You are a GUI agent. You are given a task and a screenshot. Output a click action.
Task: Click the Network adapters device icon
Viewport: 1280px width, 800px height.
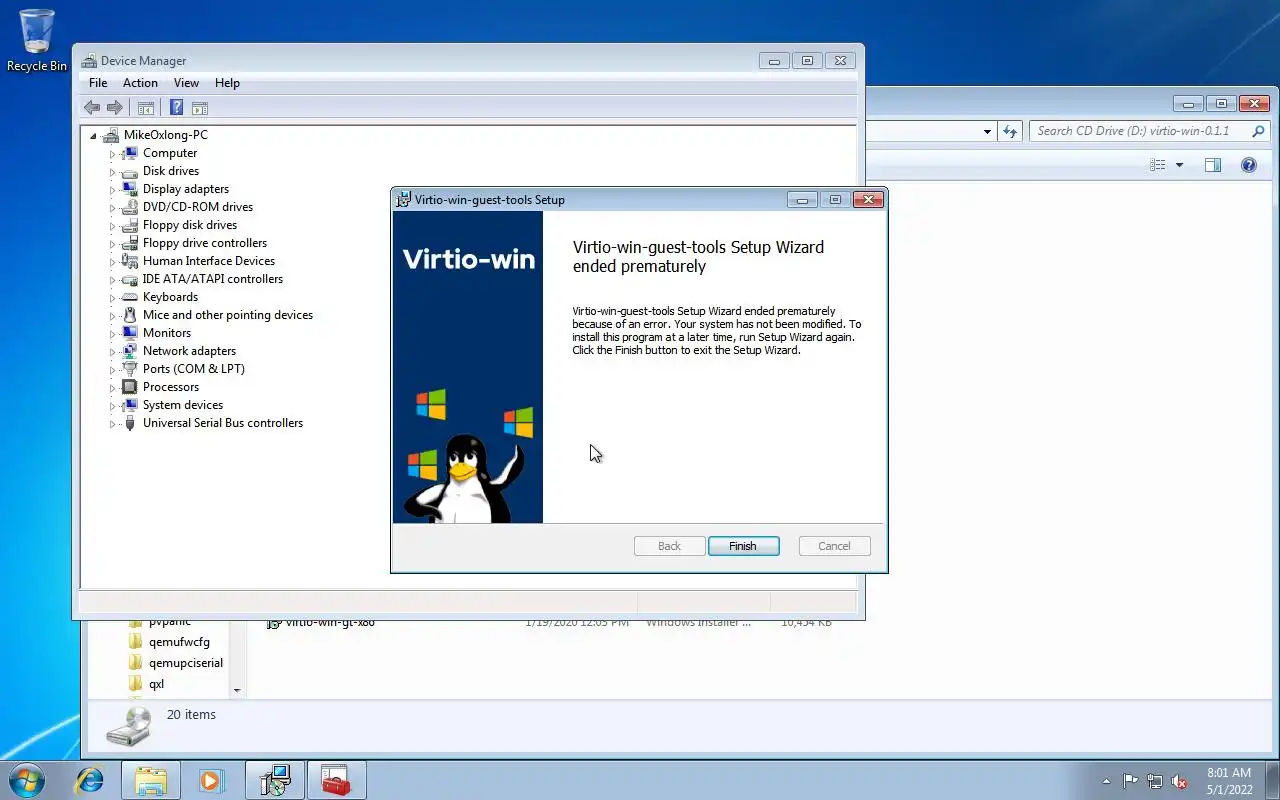click(x=129, y=351)
